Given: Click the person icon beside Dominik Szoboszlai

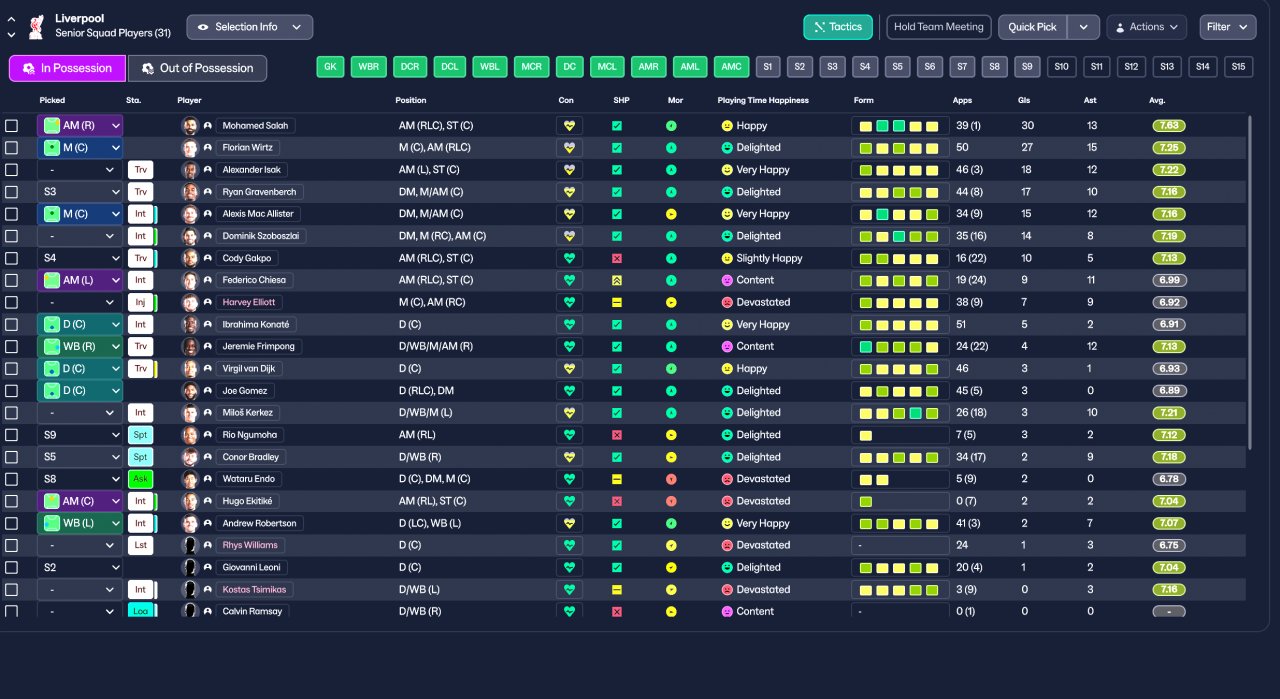Looking at the screenshot, I should [x=207, y=236].
